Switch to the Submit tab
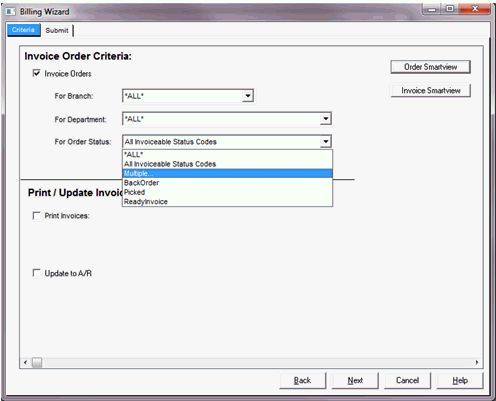This screenshot has height=401, width=496. (x=57, y=30)
